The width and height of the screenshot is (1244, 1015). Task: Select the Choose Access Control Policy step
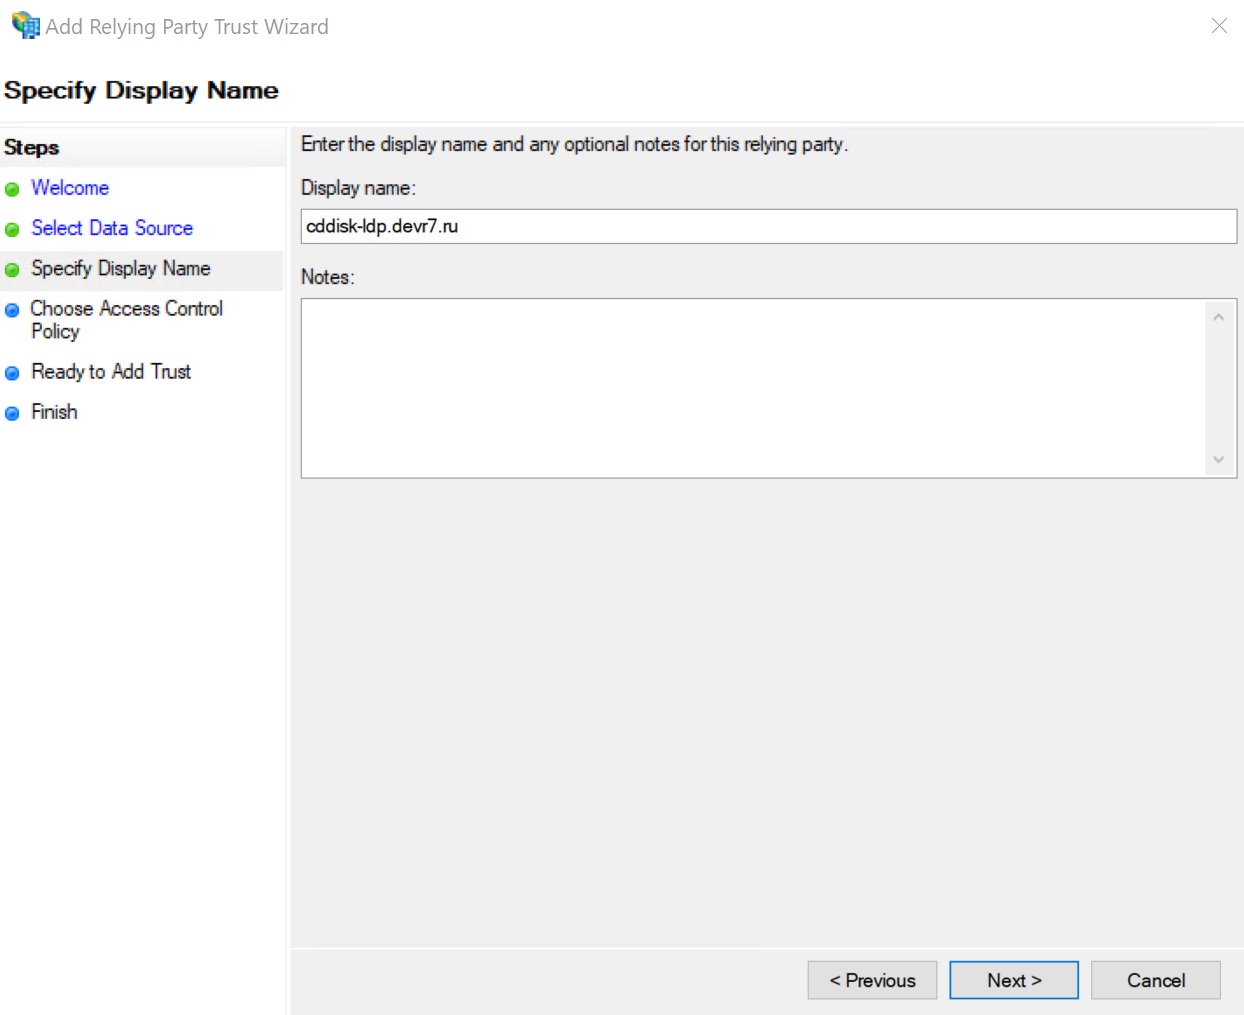coord(127,320)
